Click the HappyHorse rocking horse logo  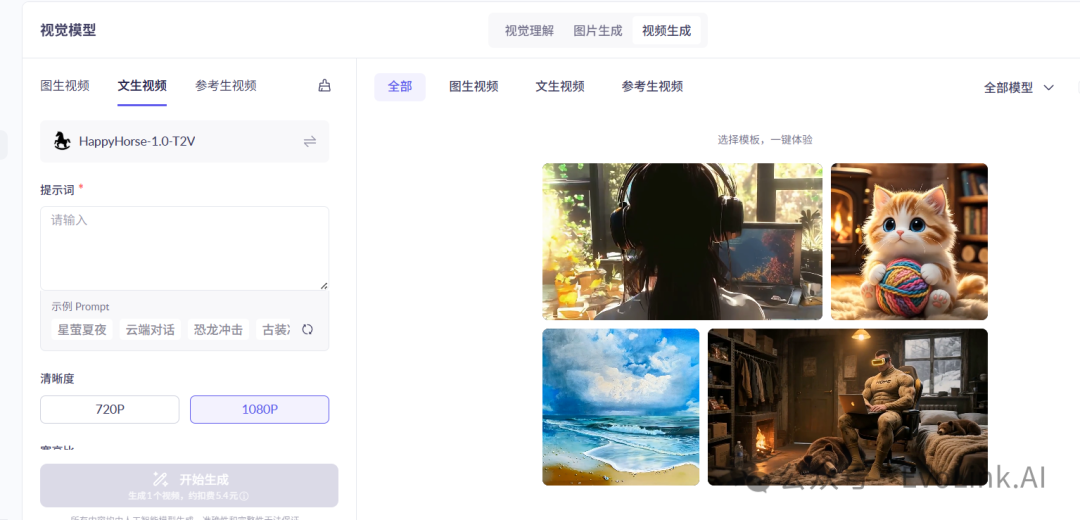62,142
